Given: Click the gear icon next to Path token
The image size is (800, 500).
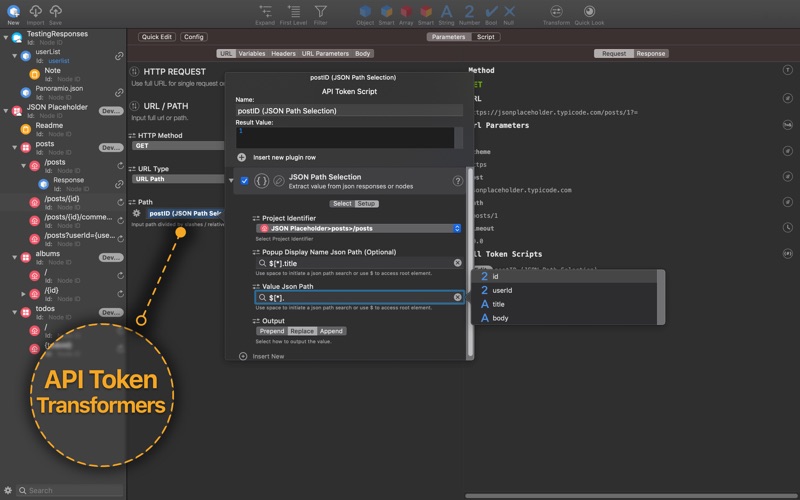Looking at the screenshot, I should click(x=137, y=213).
